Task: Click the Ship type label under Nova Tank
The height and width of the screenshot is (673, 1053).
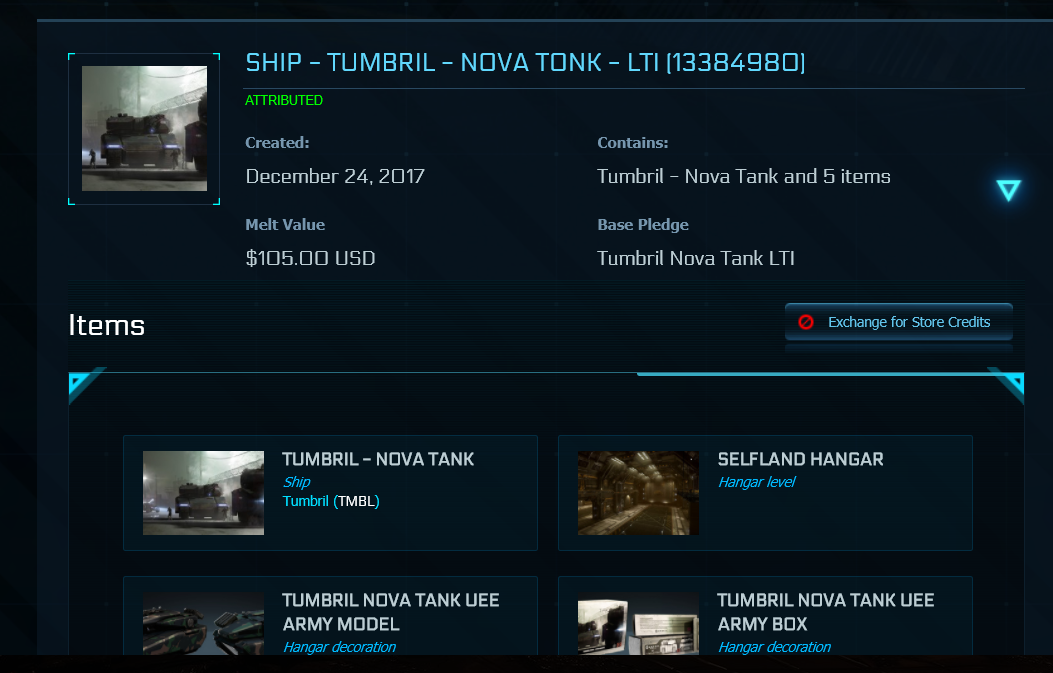Action: (x=296, y=482)
